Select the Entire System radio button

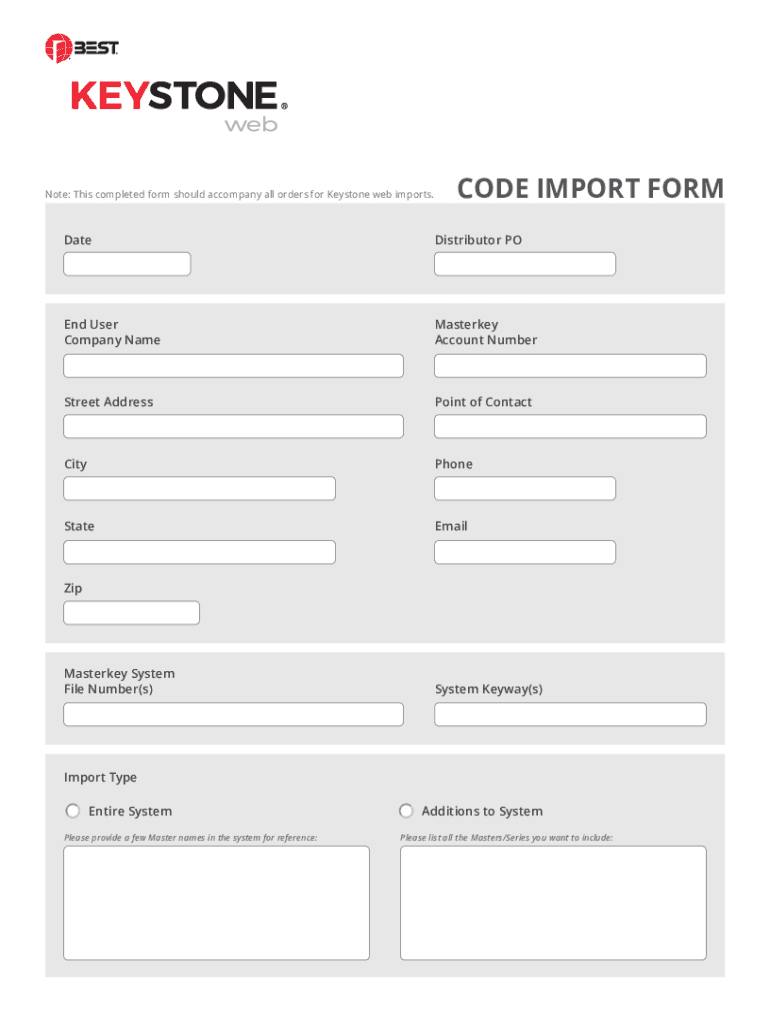(x=73, y=811)
